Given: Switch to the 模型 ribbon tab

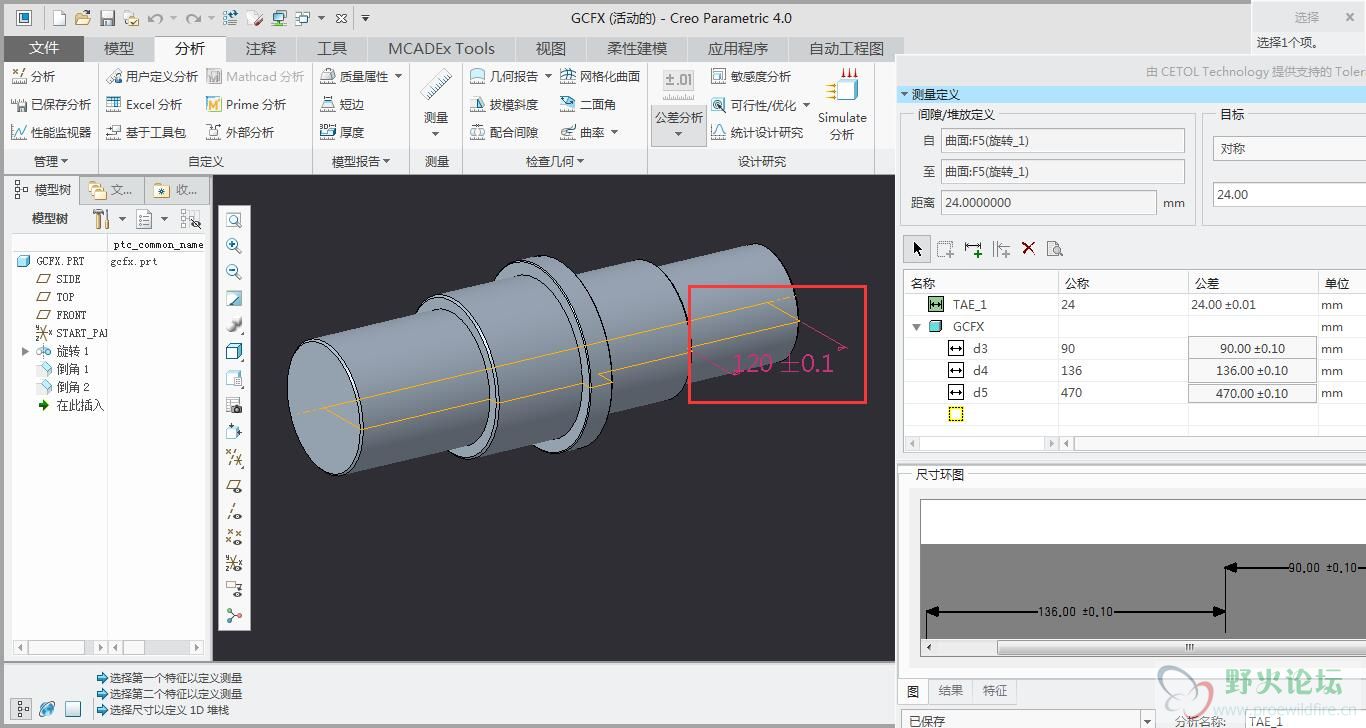Looking at the screenshot, I should pos(119,48).
